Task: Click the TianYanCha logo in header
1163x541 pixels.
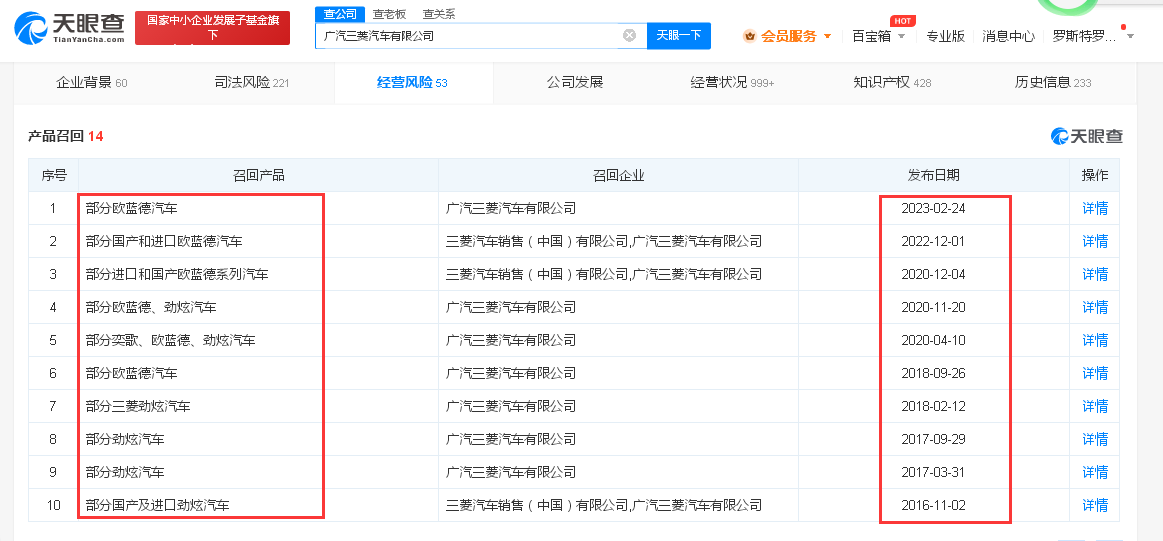Action: pyautogui.click(x=70, y=28)
